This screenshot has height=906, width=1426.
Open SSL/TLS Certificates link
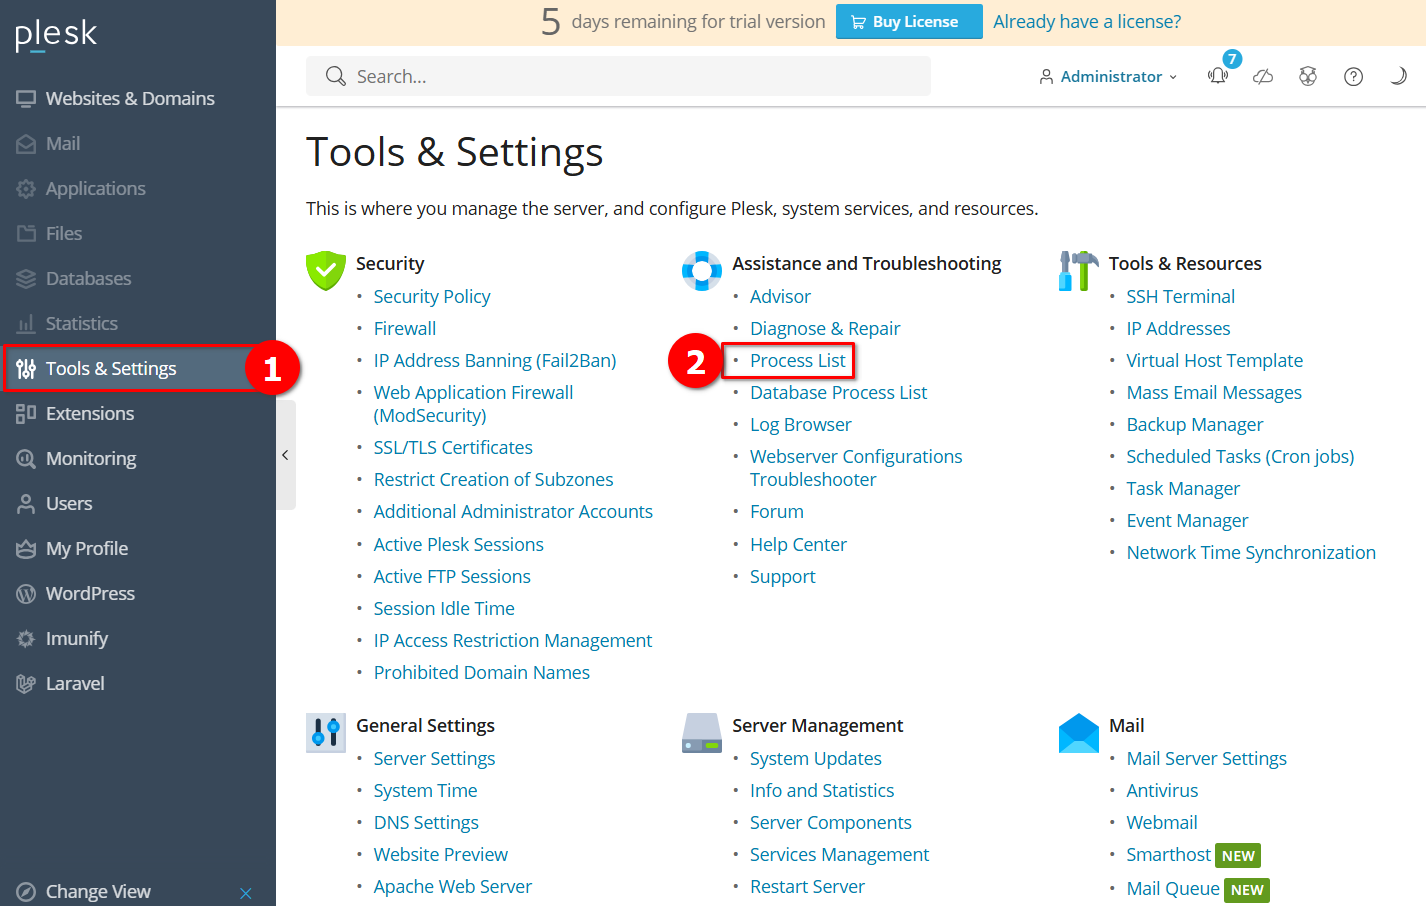(x=453, y=447)
